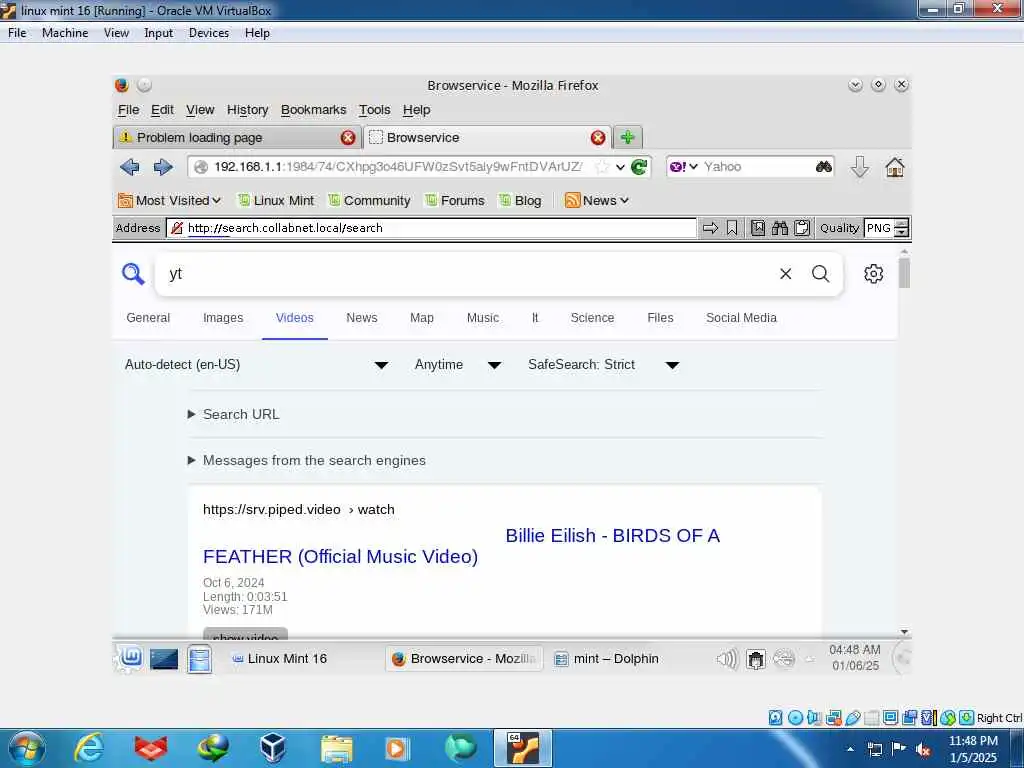
Task: Open Browservice bookmarks list icon
Action: point(758,228)
